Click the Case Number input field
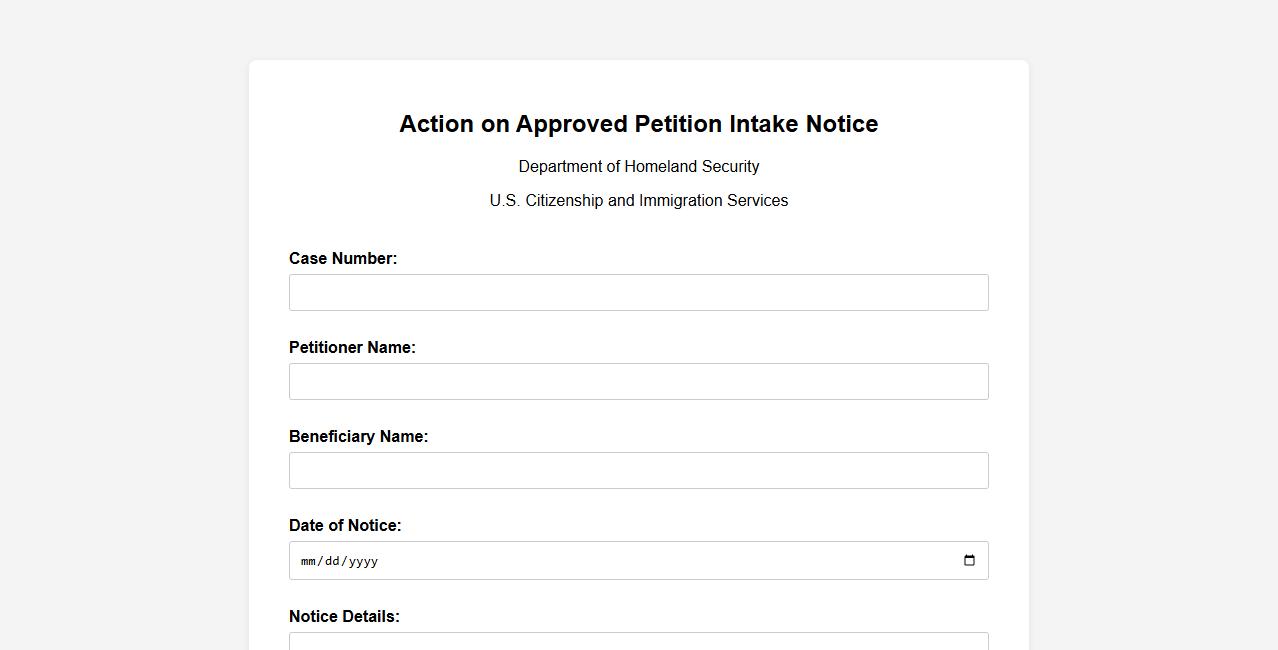The image size is (1278, 650). [638, 293]
